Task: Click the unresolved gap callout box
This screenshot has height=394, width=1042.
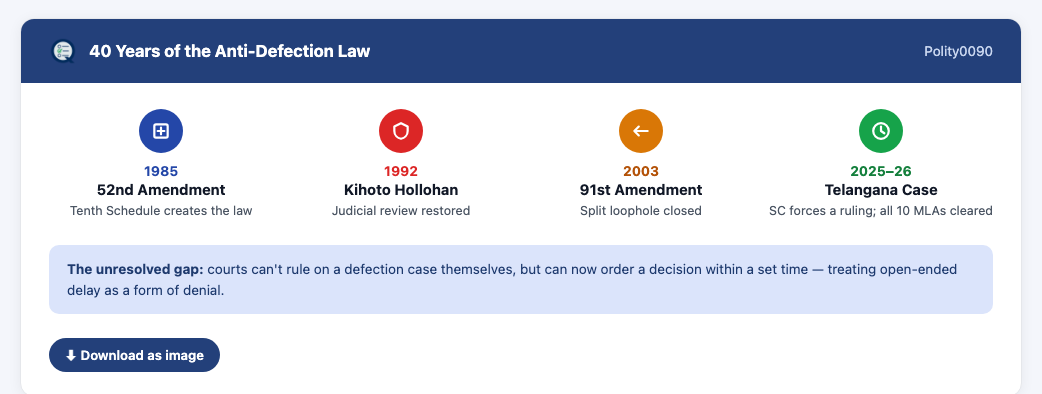Action: 520,280
